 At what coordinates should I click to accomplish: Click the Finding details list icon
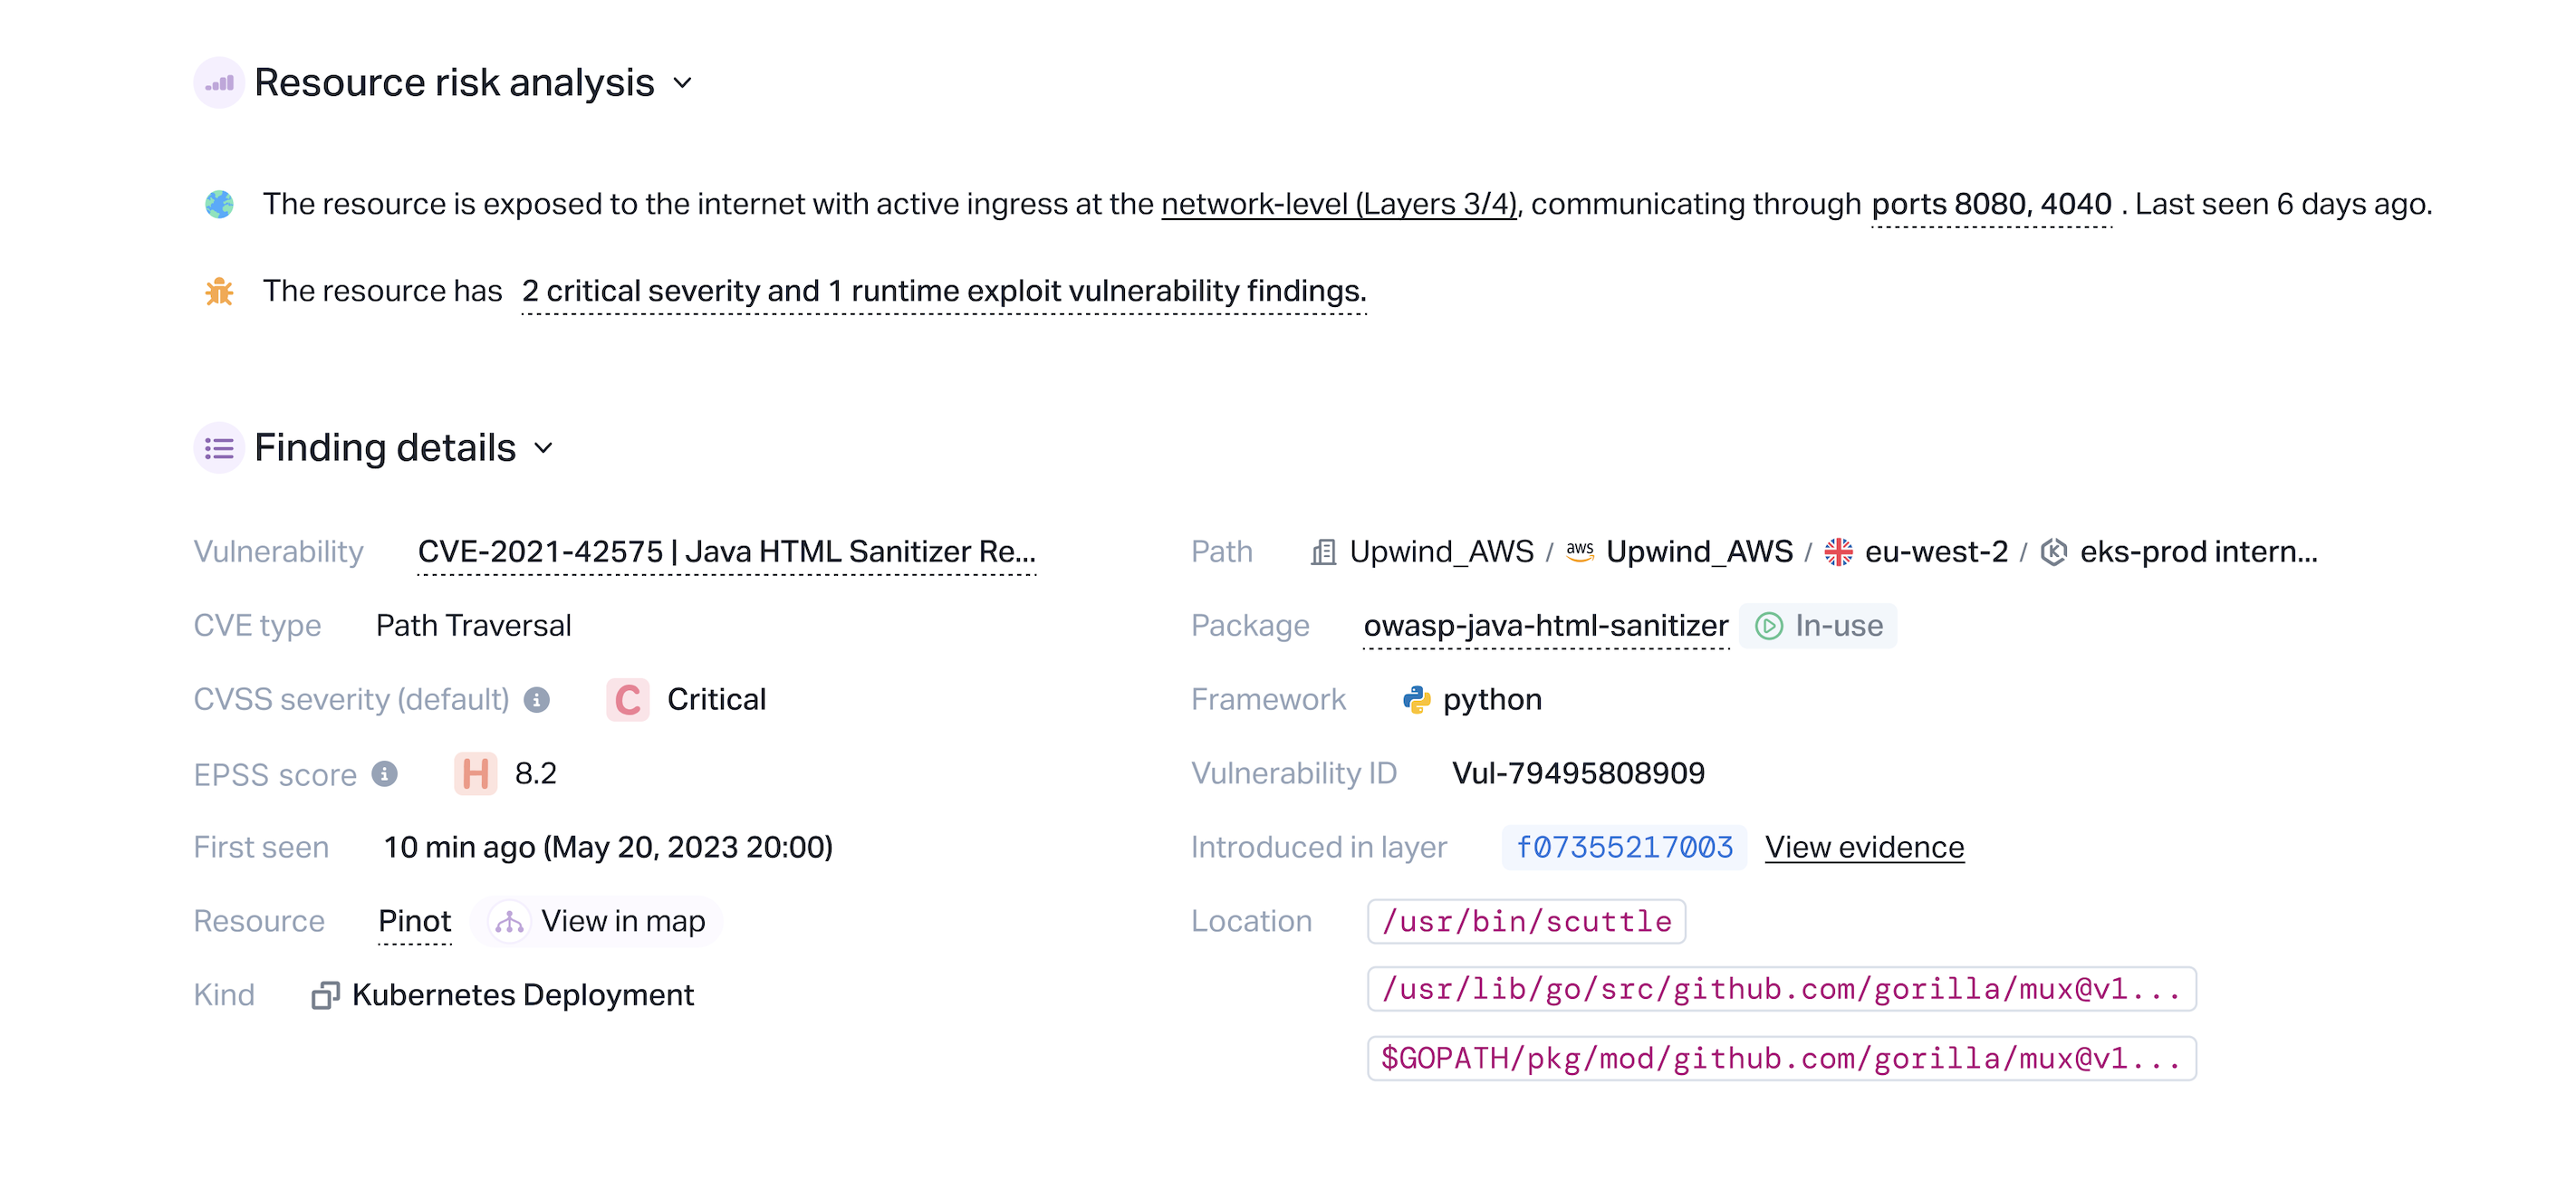[x=219, y=448]
